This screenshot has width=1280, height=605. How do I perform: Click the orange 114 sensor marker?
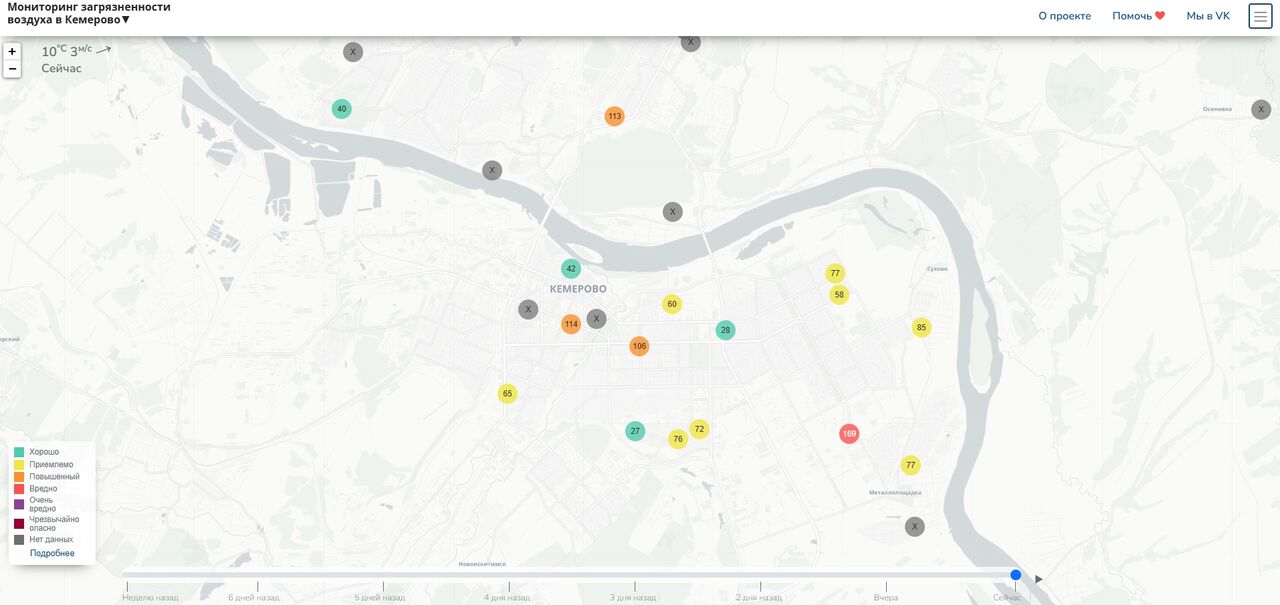[x=571, y=324]
